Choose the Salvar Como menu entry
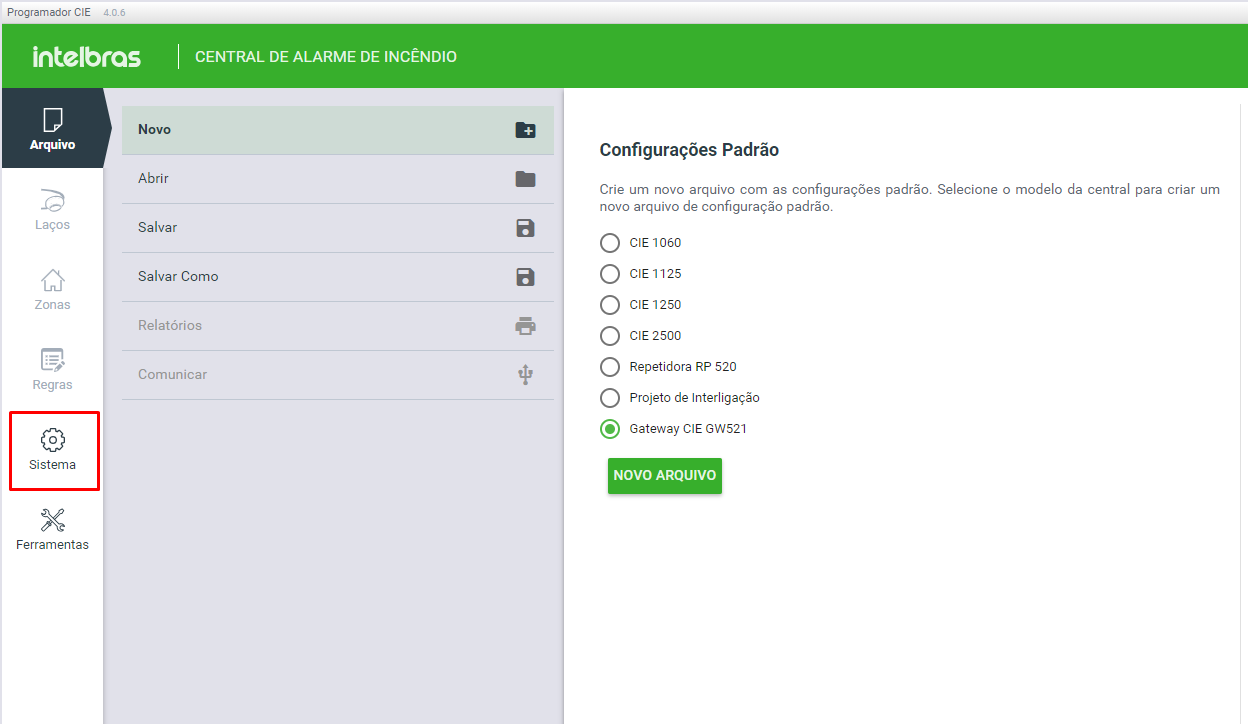Screen dimensions: 1248x724 pos(338,277)
